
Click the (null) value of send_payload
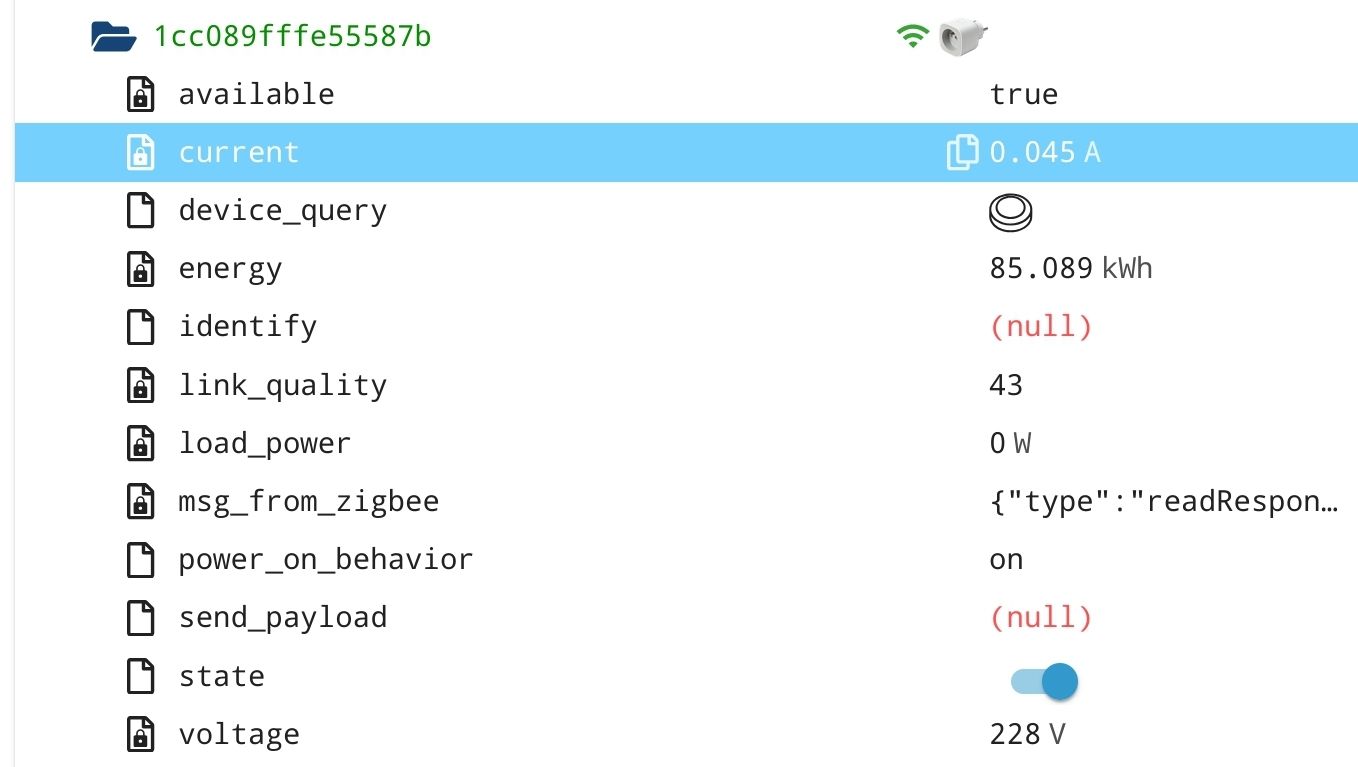[1041, 618]
